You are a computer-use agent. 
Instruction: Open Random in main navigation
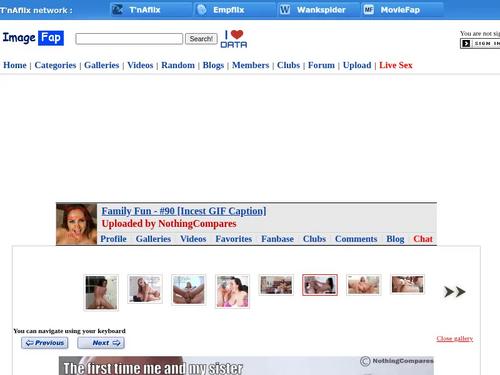point(178,65)
